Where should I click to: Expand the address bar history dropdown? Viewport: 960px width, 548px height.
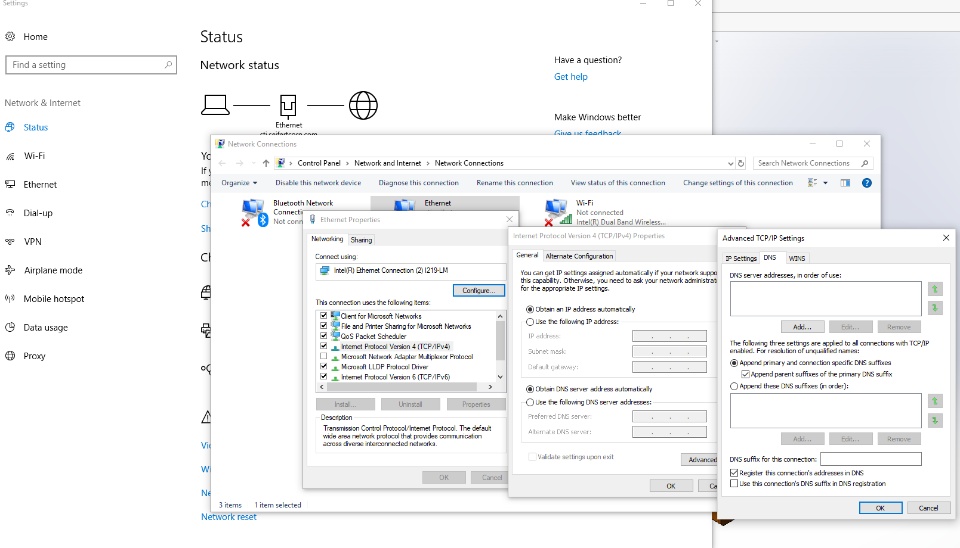(x=730, y=163)
